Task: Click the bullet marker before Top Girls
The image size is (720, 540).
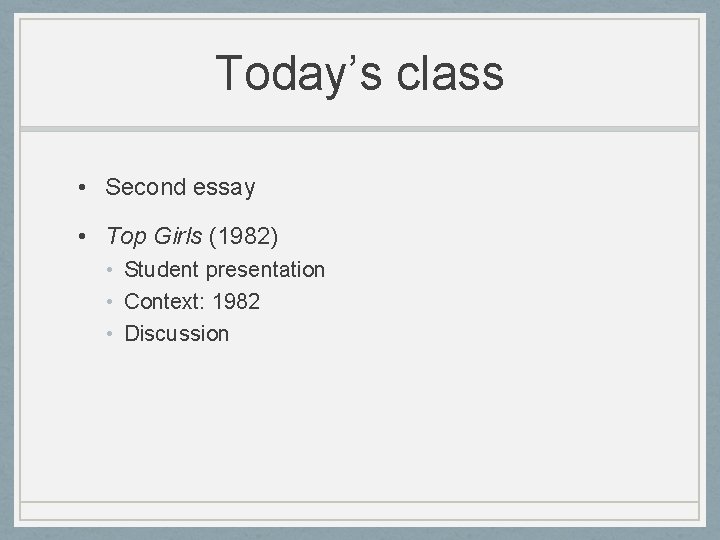Action: point(82,236)
